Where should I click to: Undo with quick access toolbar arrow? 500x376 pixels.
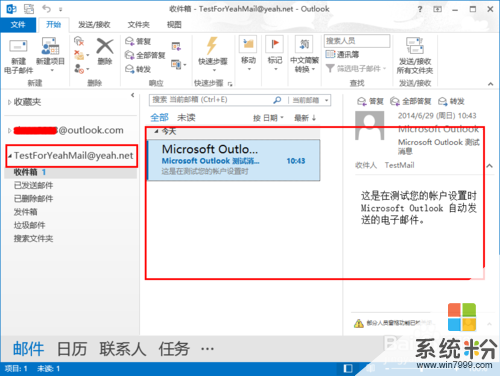[46, 9]
